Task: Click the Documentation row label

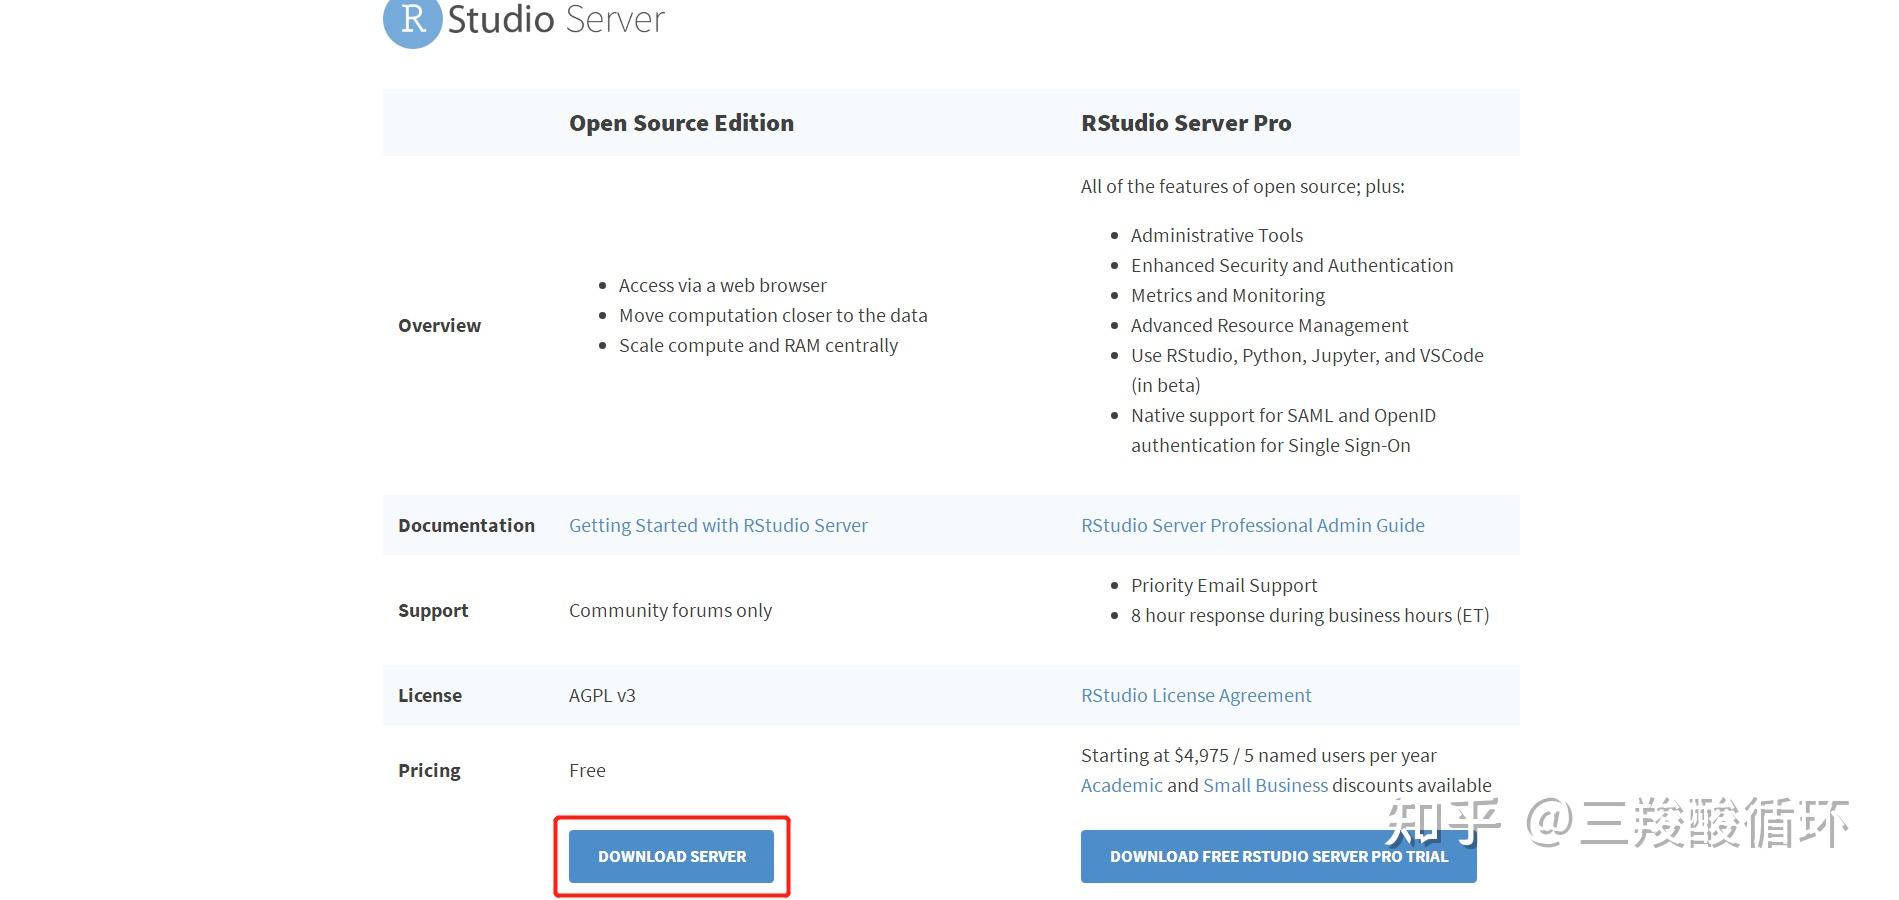Action: click(466, 525)
